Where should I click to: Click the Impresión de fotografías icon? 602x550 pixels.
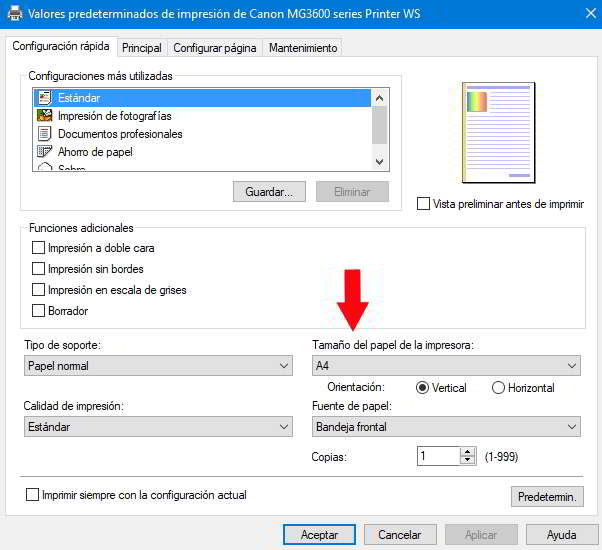coord(45,116)
